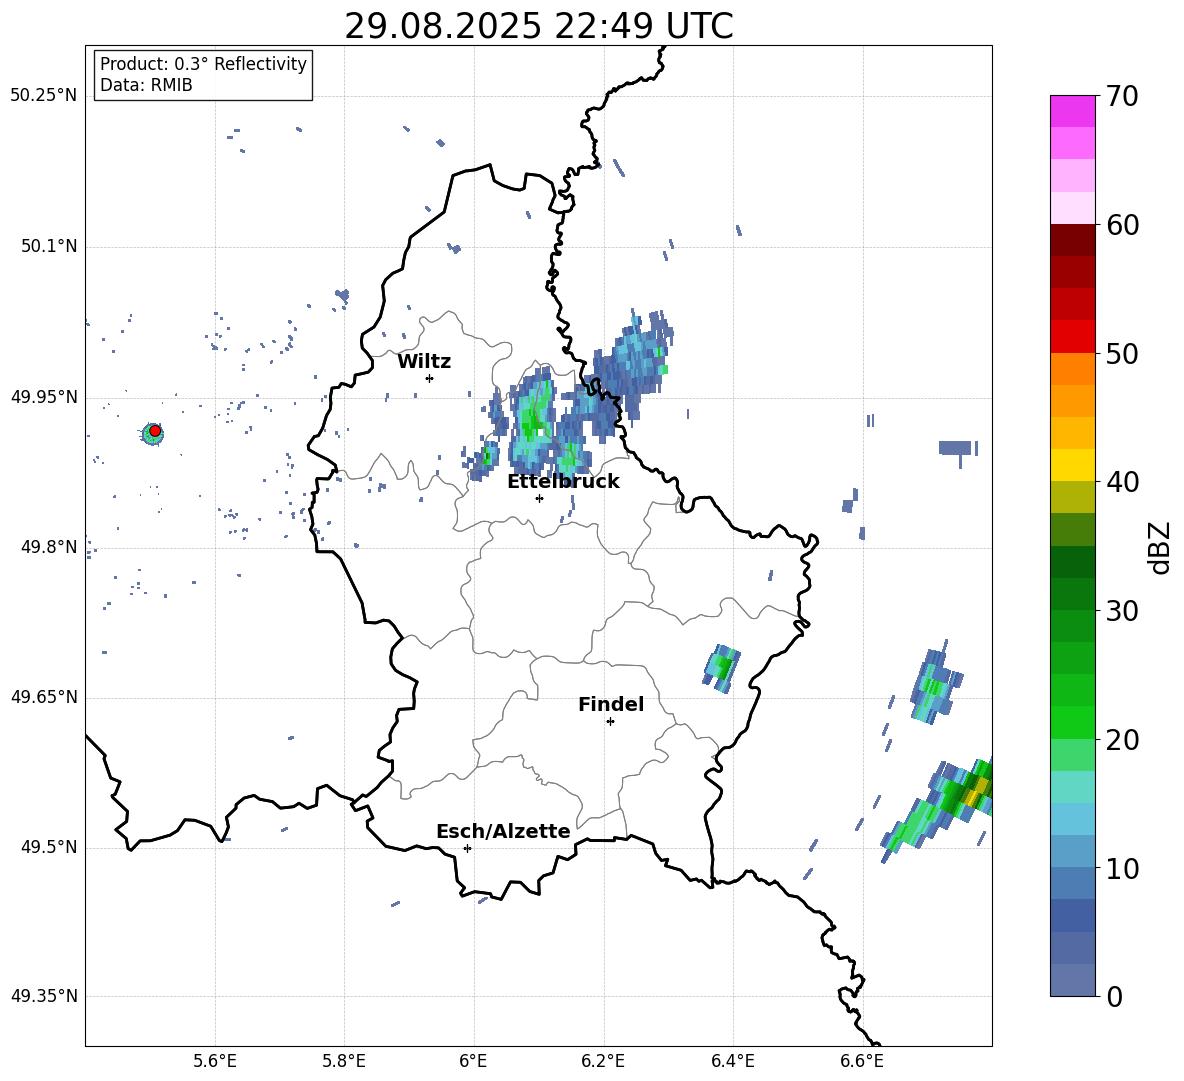Viewport: 1184px width, 1081px height.
Task: Click the dark green colorbar swatch near 30
Action: (x=1072, y=594)
